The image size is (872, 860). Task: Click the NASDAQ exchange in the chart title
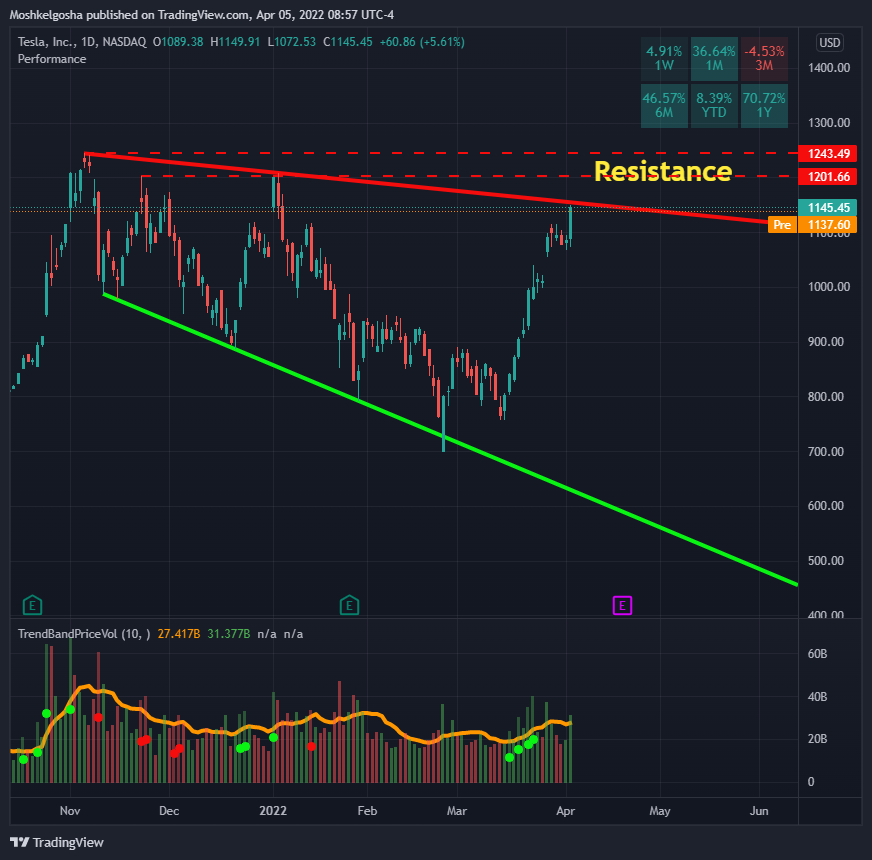point(123,42)
